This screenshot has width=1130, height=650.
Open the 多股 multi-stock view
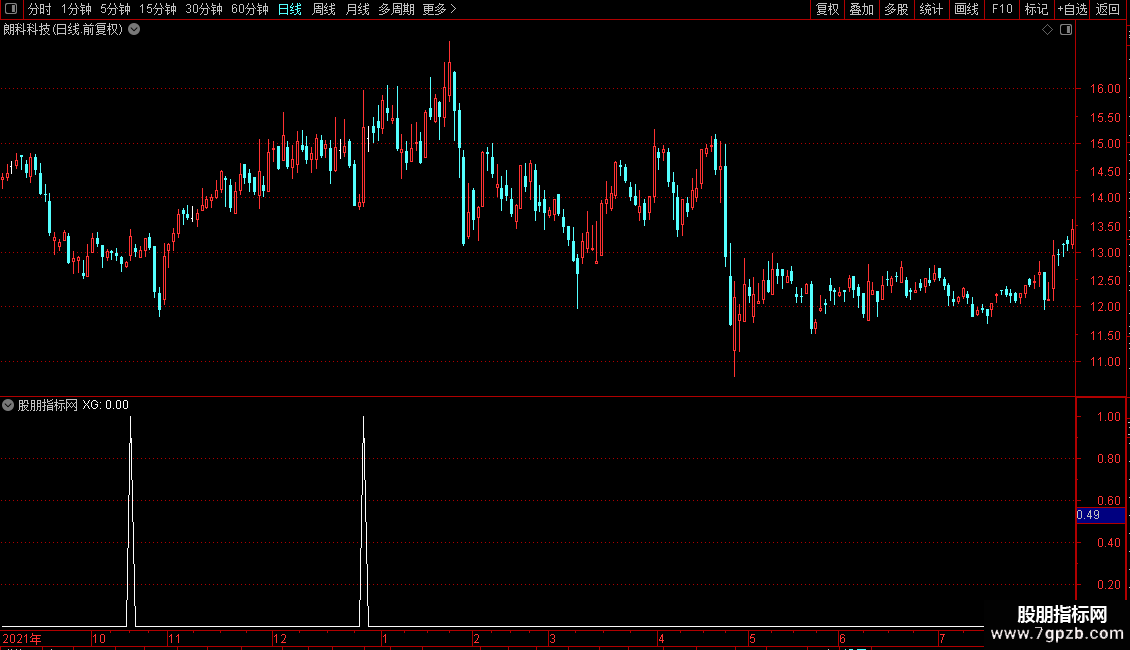tap(897, 9)
